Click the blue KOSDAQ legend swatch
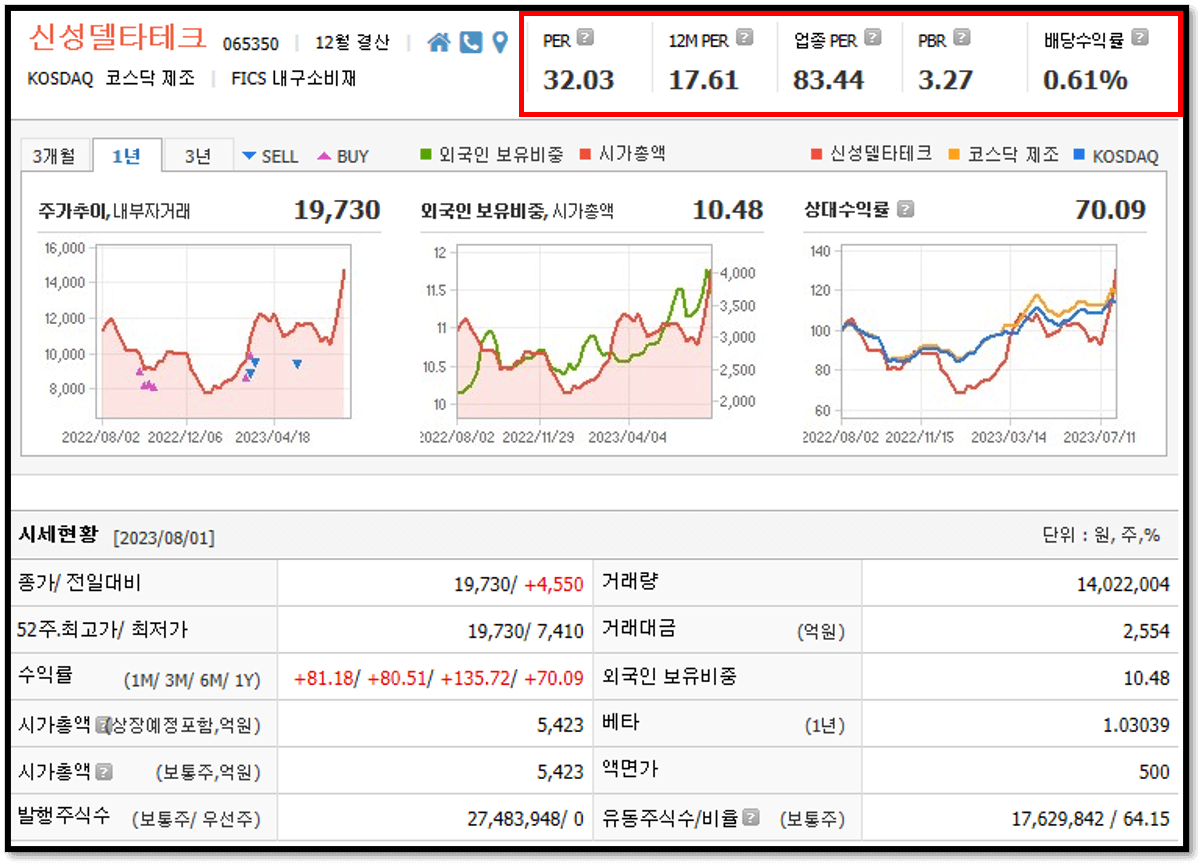The image size is (1202, 865). [x=1078, y=155]
